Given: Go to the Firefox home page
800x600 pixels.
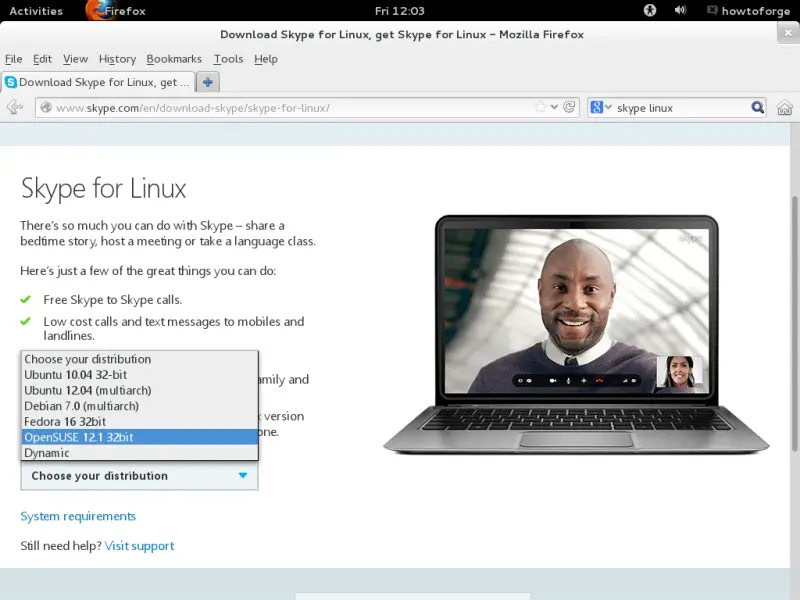Looking at the screenshot, I should point(785,107).
